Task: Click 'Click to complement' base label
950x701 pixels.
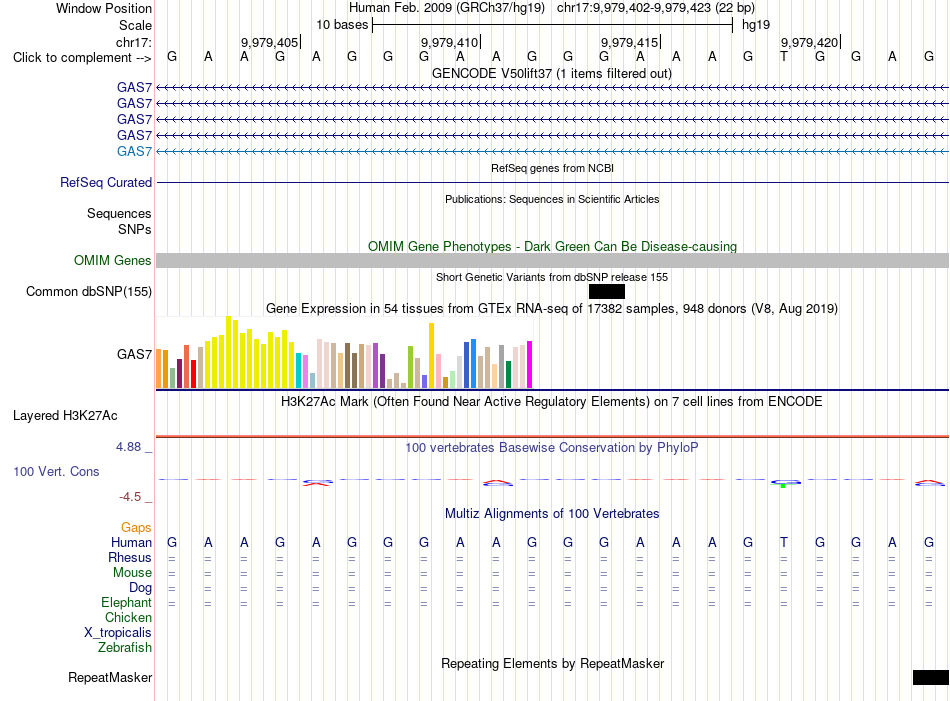Action: point(82,58)
